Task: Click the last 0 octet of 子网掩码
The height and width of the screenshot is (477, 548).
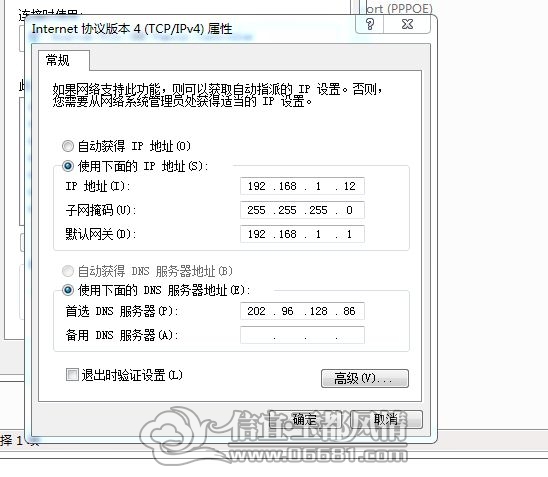Action: point(349,210)
